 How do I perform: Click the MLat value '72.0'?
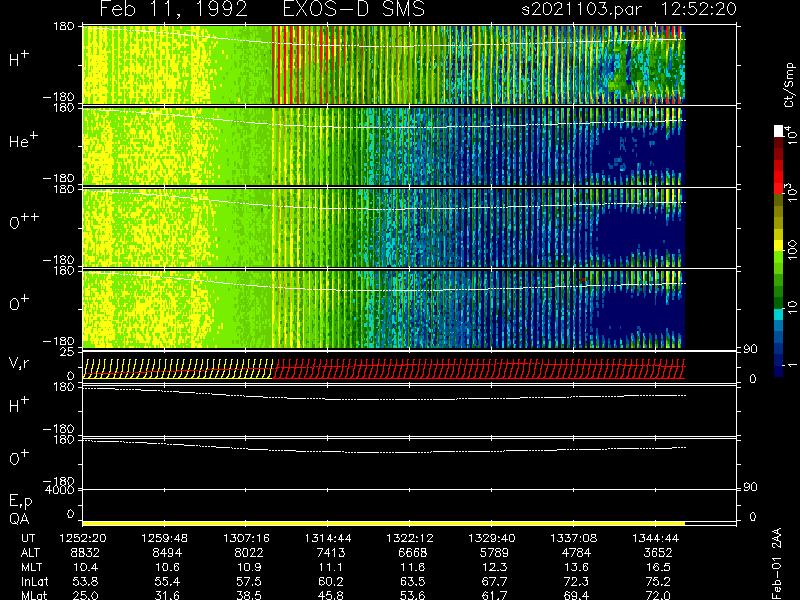click(x=659, y=595)
